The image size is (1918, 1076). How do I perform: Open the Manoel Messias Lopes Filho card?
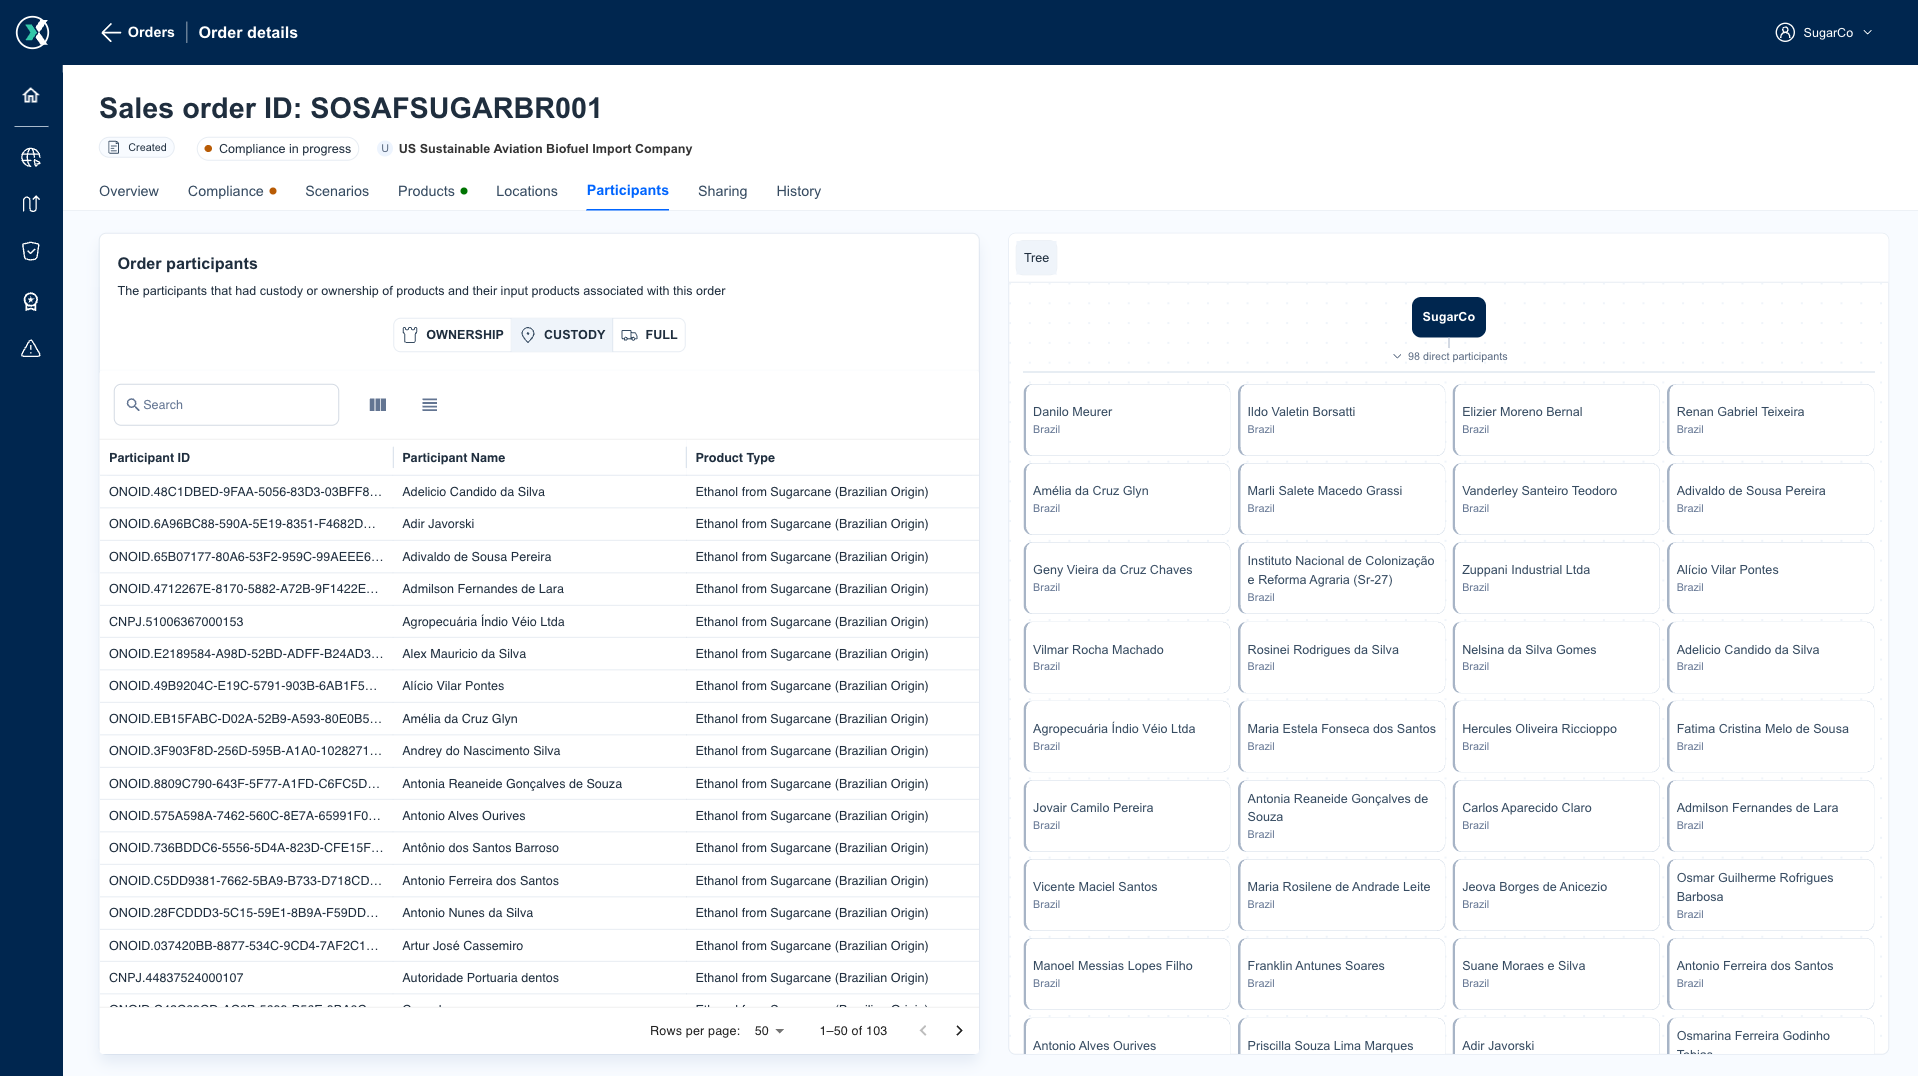coord(1127,974)
